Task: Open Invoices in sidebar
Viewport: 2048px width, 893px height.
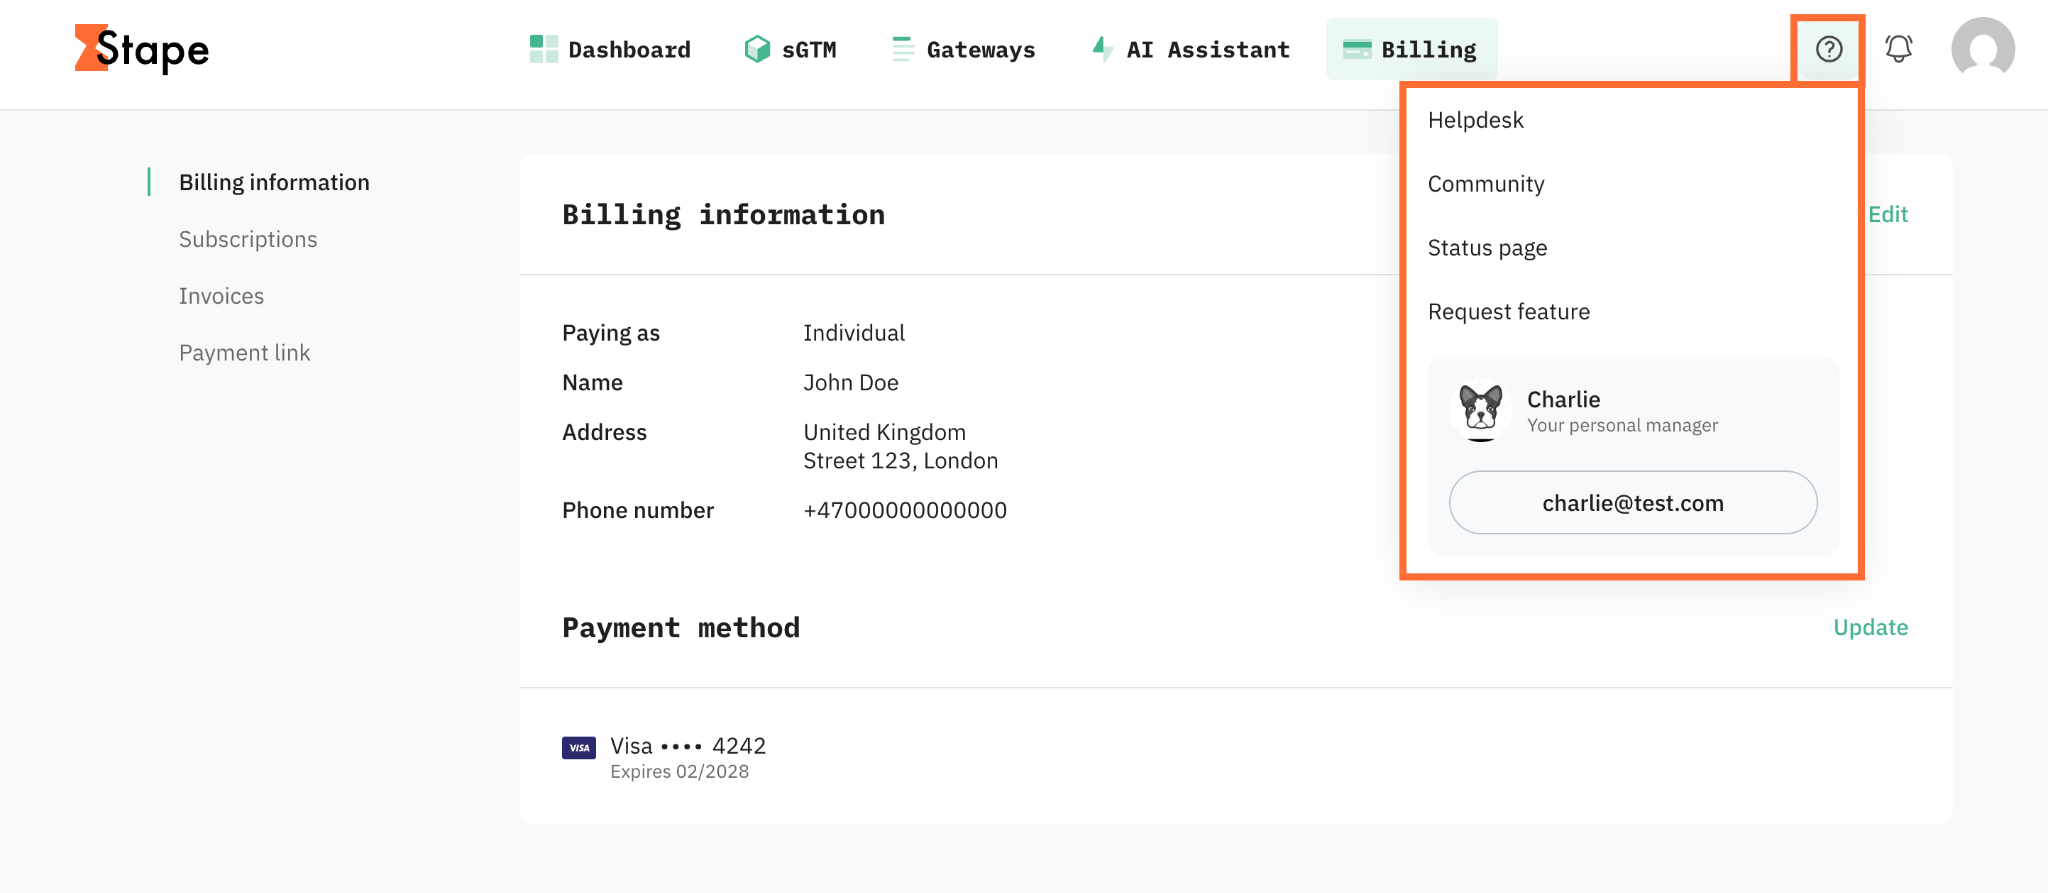Action: (221, 296)
